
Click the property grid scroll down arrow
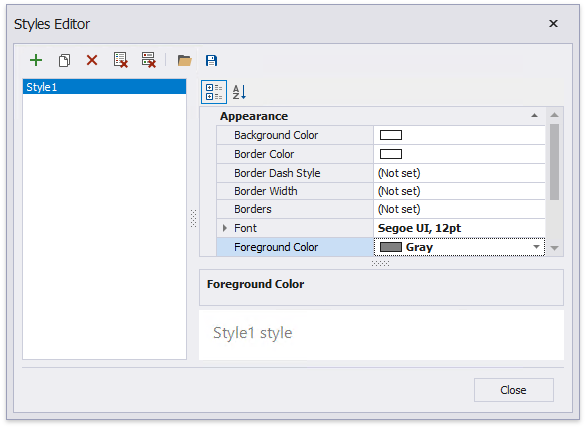(555, 248)
